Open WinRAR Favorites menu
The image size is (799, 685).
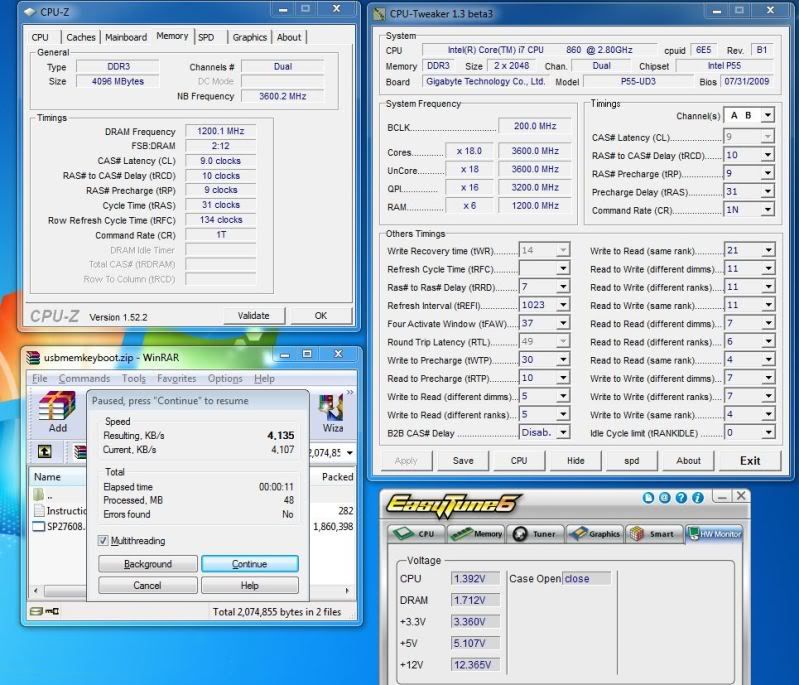[x=176, y=379]
